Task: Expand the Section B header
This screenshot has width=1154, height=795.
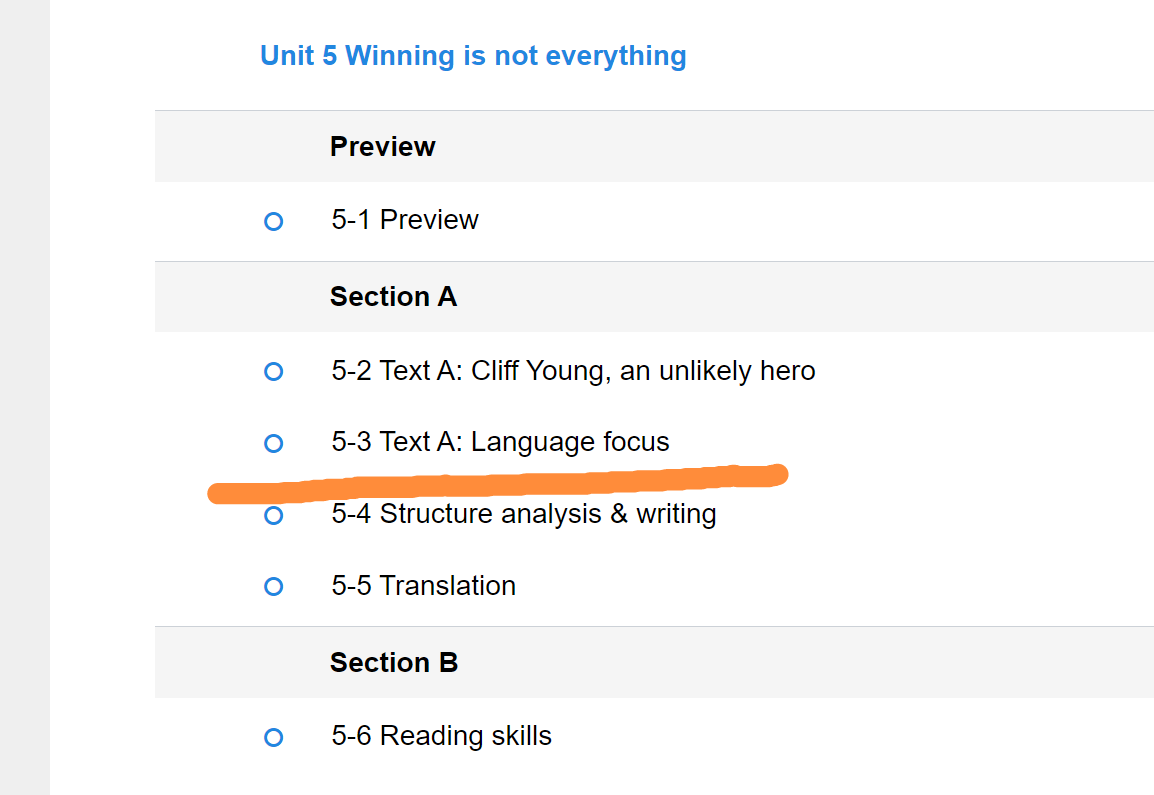Action: pyautogui.click(x=394, y=663)
